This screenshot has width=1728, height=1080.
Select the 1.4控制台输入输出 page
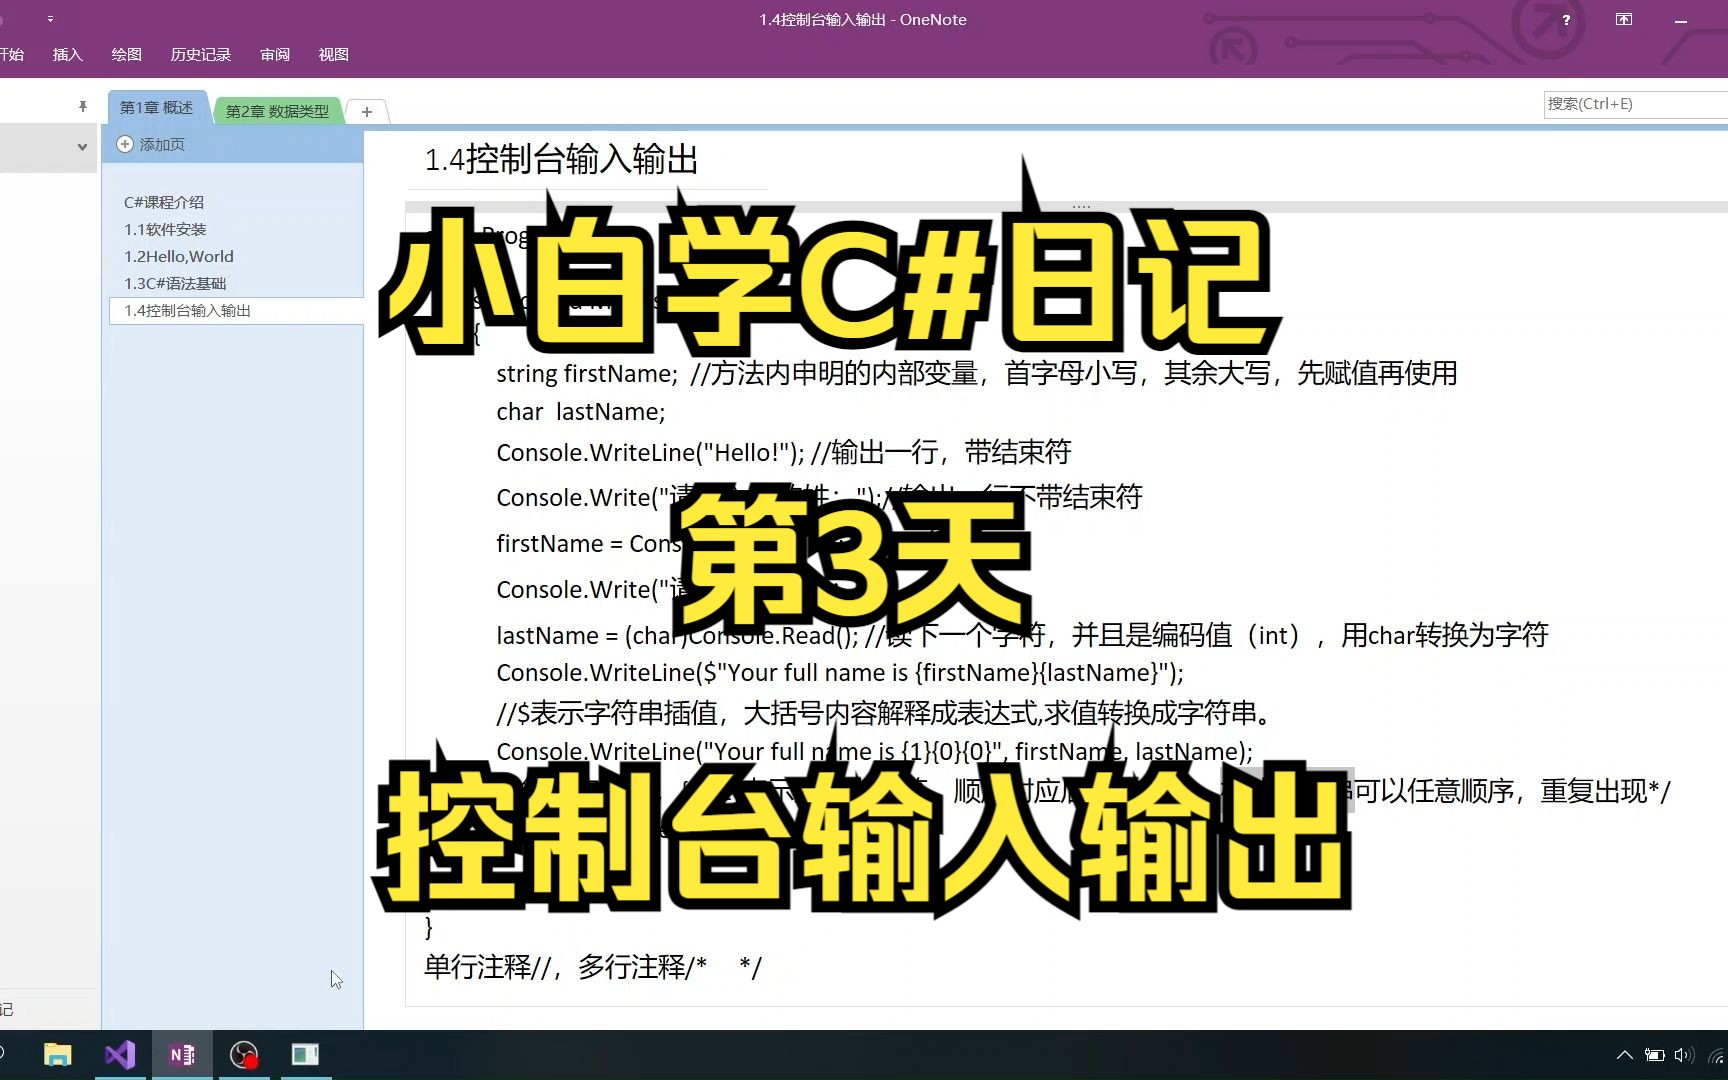[x=237, y=310]
